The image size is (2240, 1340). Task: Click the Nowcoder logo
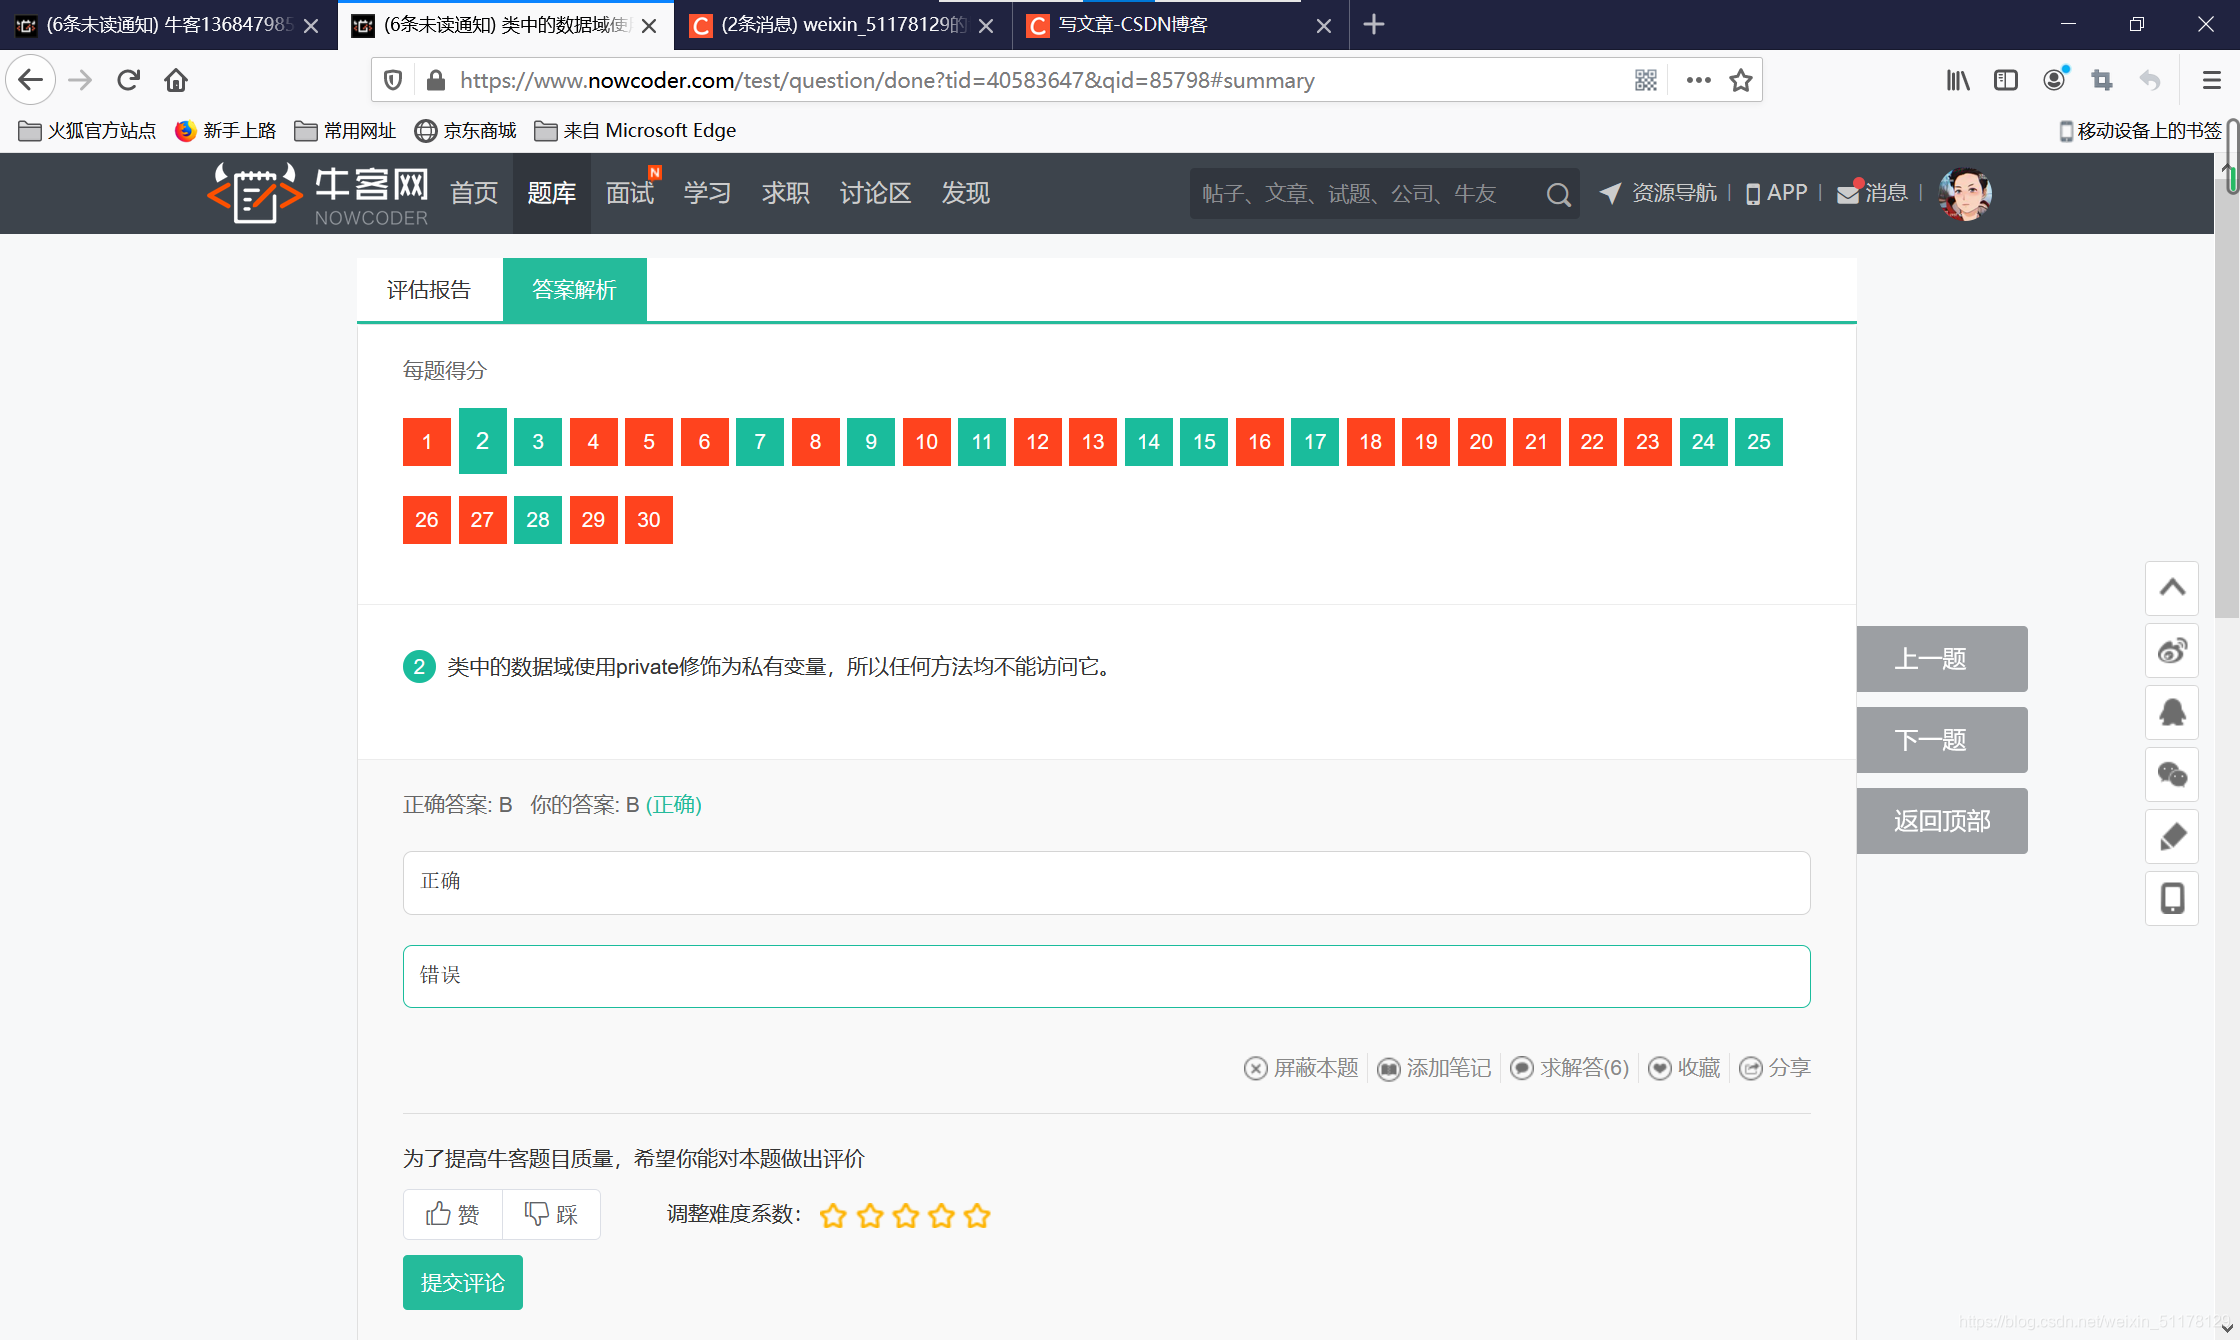[x=318, y=193]
